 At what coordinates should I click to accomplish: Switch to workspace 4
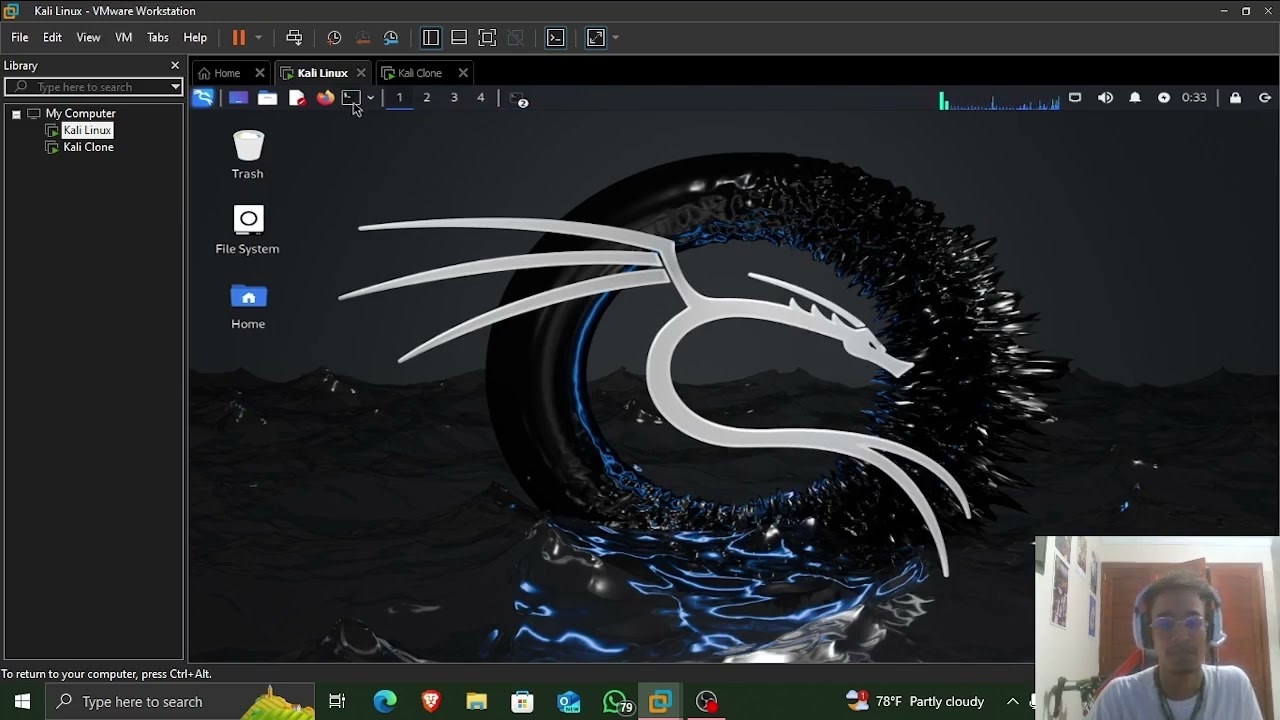click(x=481, y=97)
